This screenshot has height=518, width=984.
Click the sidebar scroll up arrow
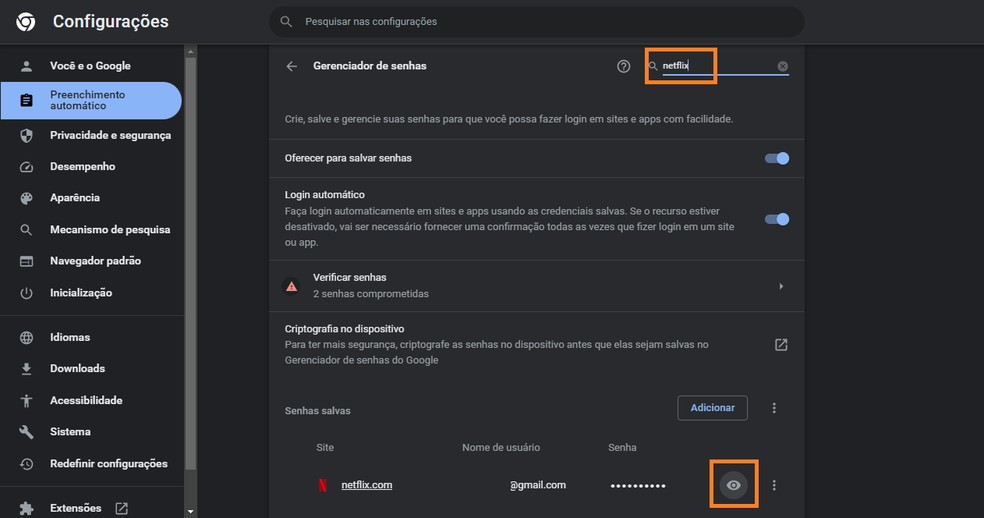[x=191, y=51]
